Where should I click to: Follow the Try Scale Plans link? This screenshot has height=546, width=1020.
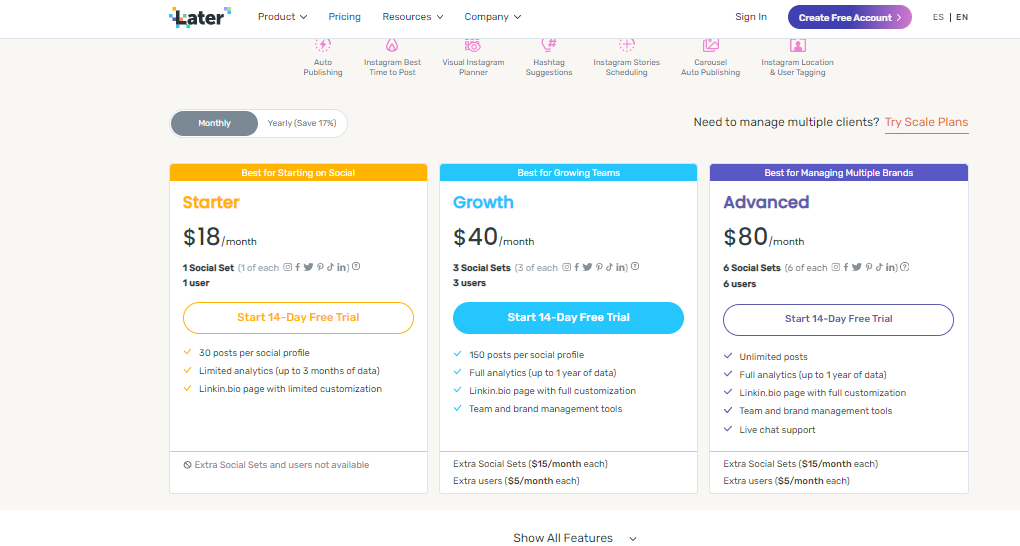(926, 123)
